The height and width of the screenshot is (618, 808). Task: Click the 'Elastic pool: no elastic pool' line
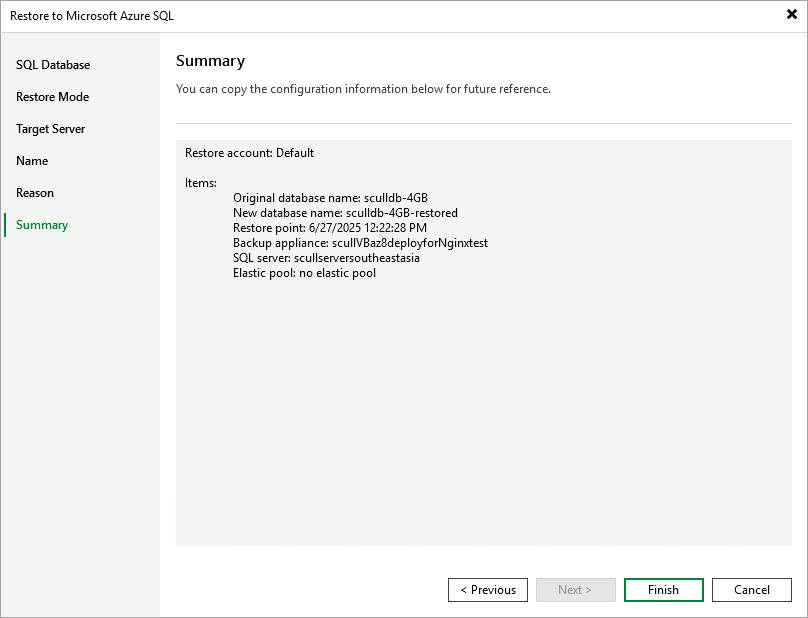point(304,273)
